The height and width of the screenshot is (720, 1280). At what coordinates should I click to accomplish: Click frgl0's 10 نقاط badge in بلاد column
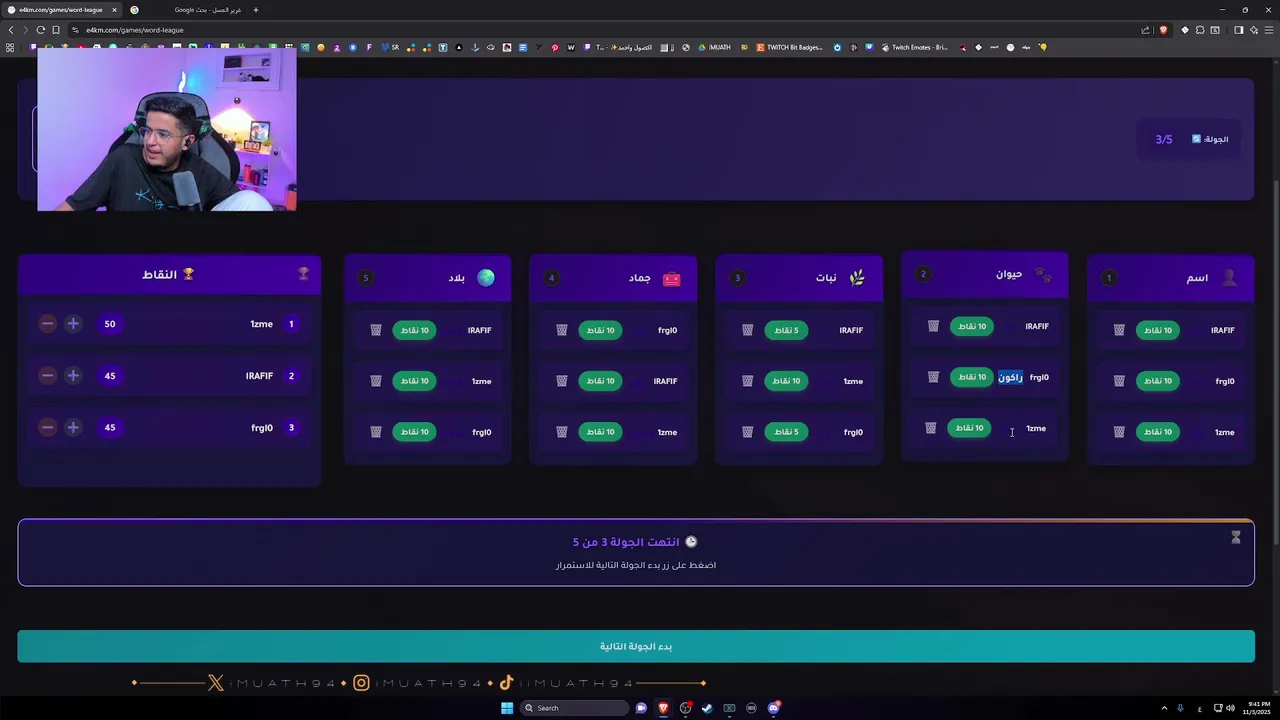(x=414, y=432)
